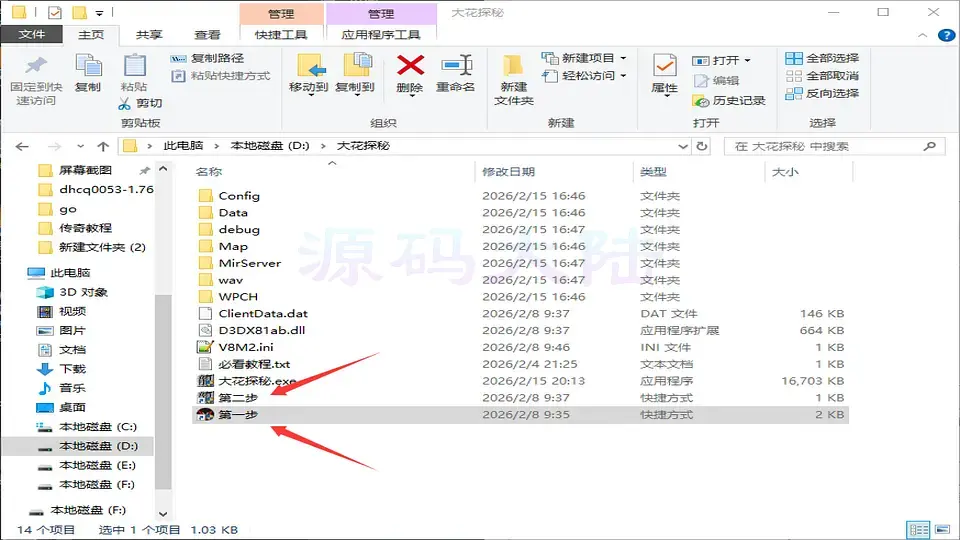Sort by Date modified (修改日期) header
Viewport: 960px width, 540px height.
pyautogui.click(x=508, y=172)
